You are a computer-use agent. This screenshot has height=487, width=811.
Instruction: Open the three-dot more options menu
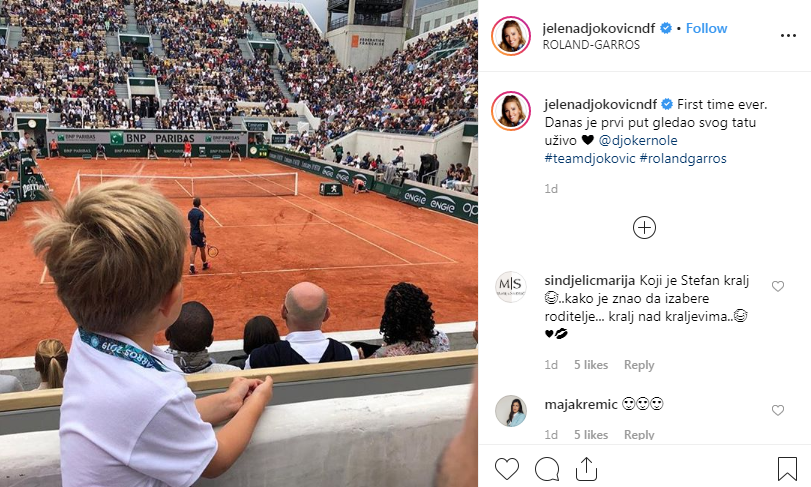[x=788, y=36]
